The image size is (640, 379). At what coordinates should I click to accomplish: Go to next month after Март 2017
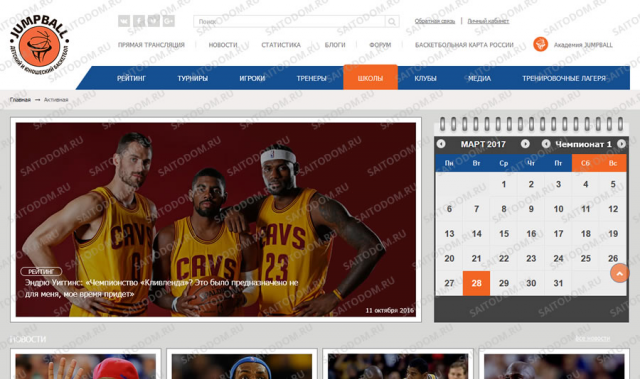[525, 144]
